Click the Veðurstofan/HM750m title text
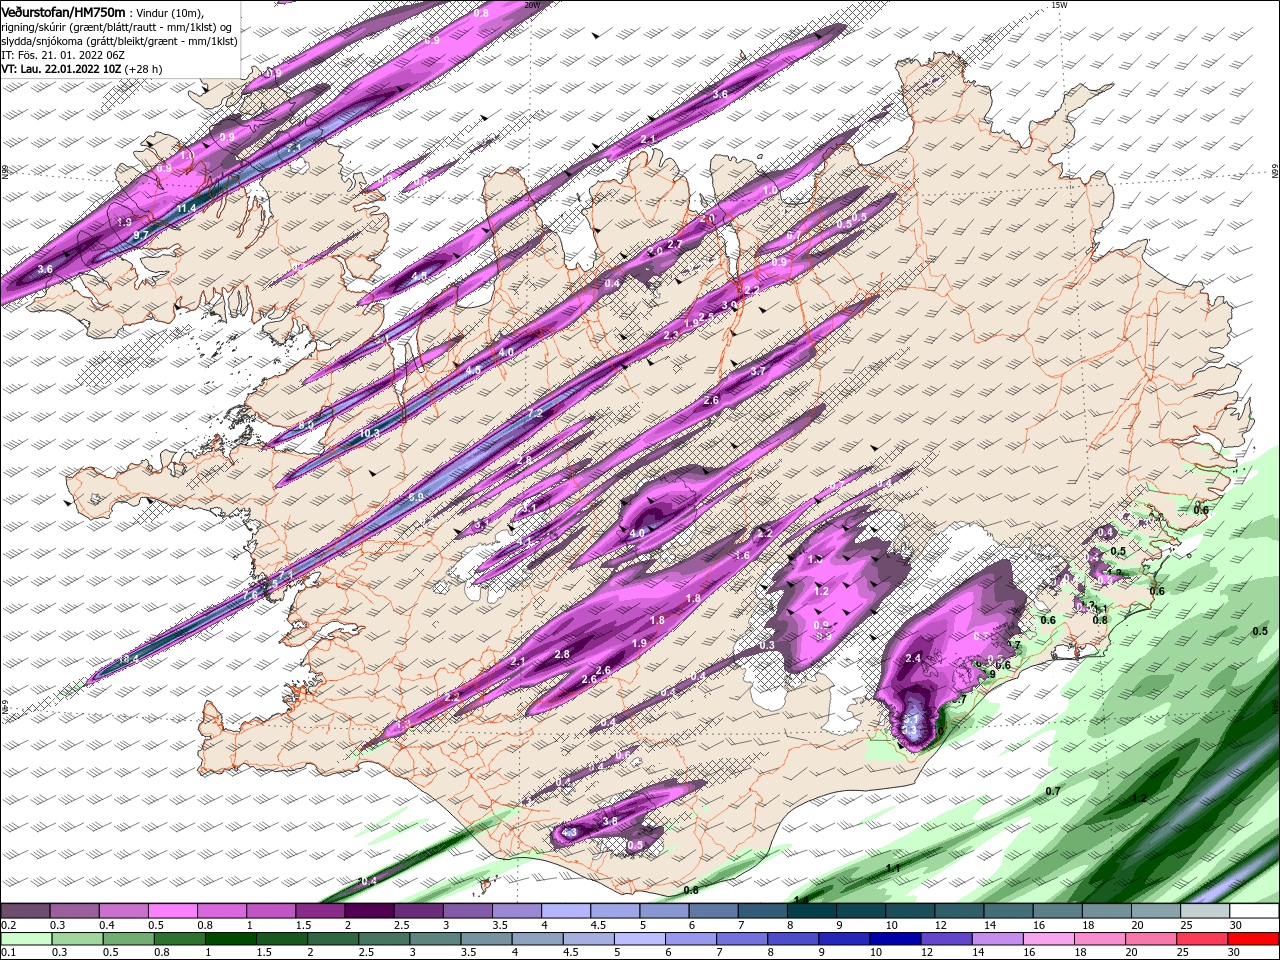The width and height of the screenshot is (1280, 960). pos(62,11)
